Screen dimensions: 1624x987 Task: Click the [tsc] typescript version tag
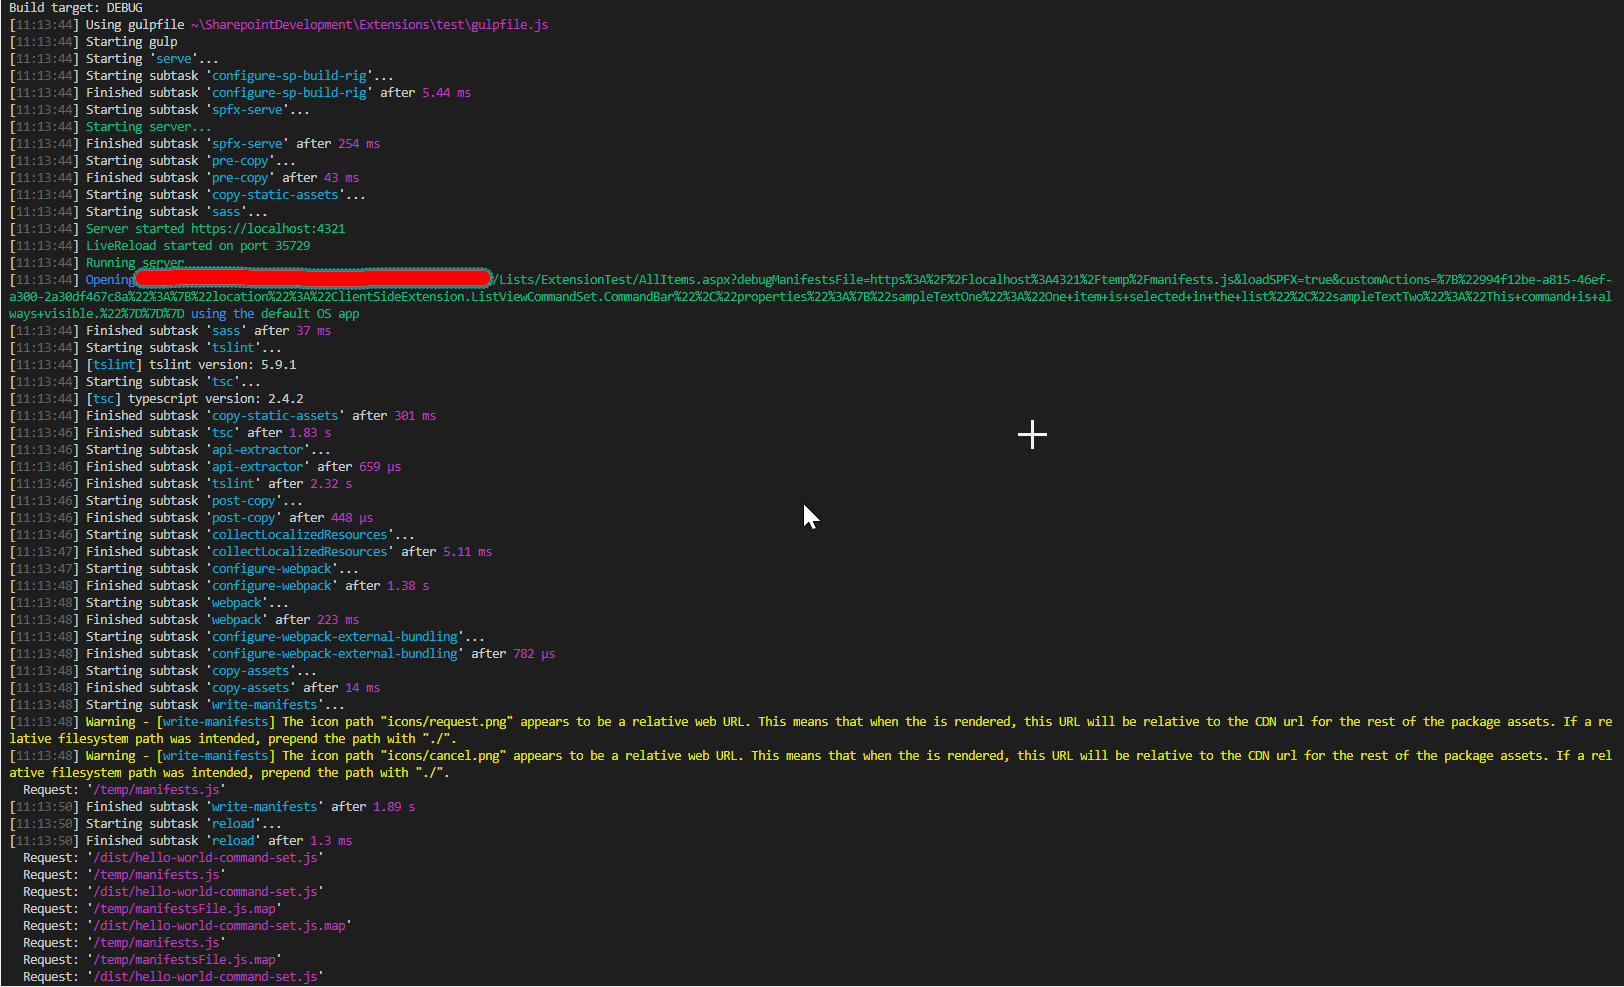pyautogui.click(x=103, y=398)
